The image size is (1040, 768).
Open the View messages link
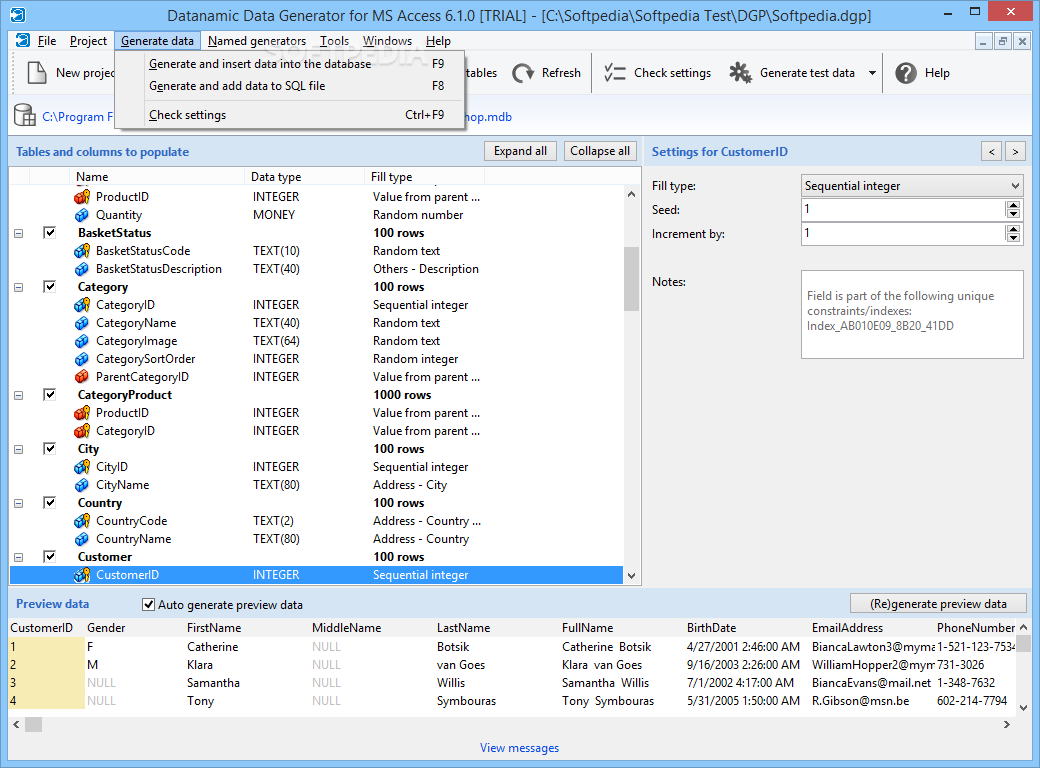click(519, 747)
